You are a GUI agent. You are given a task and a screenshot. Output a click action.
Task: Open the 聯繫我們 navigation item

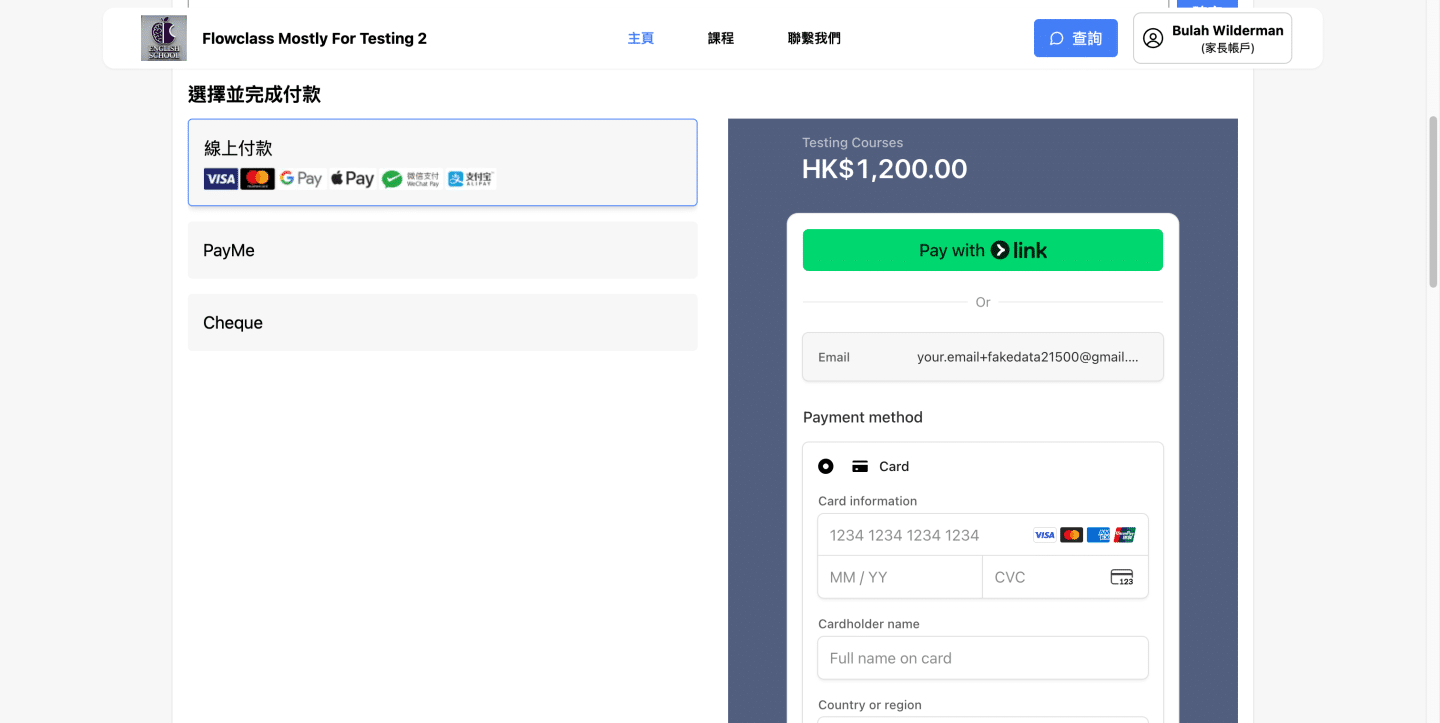[814, 38]
